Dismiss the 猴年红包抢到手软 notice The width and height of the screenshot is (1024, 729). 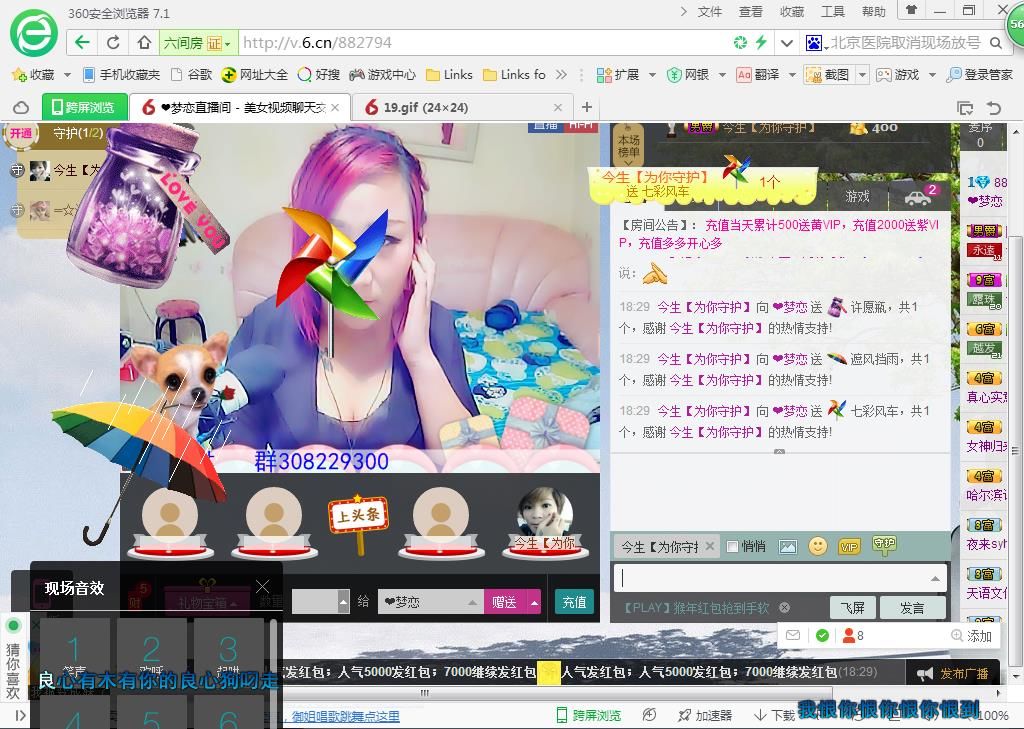pos(784,608)
